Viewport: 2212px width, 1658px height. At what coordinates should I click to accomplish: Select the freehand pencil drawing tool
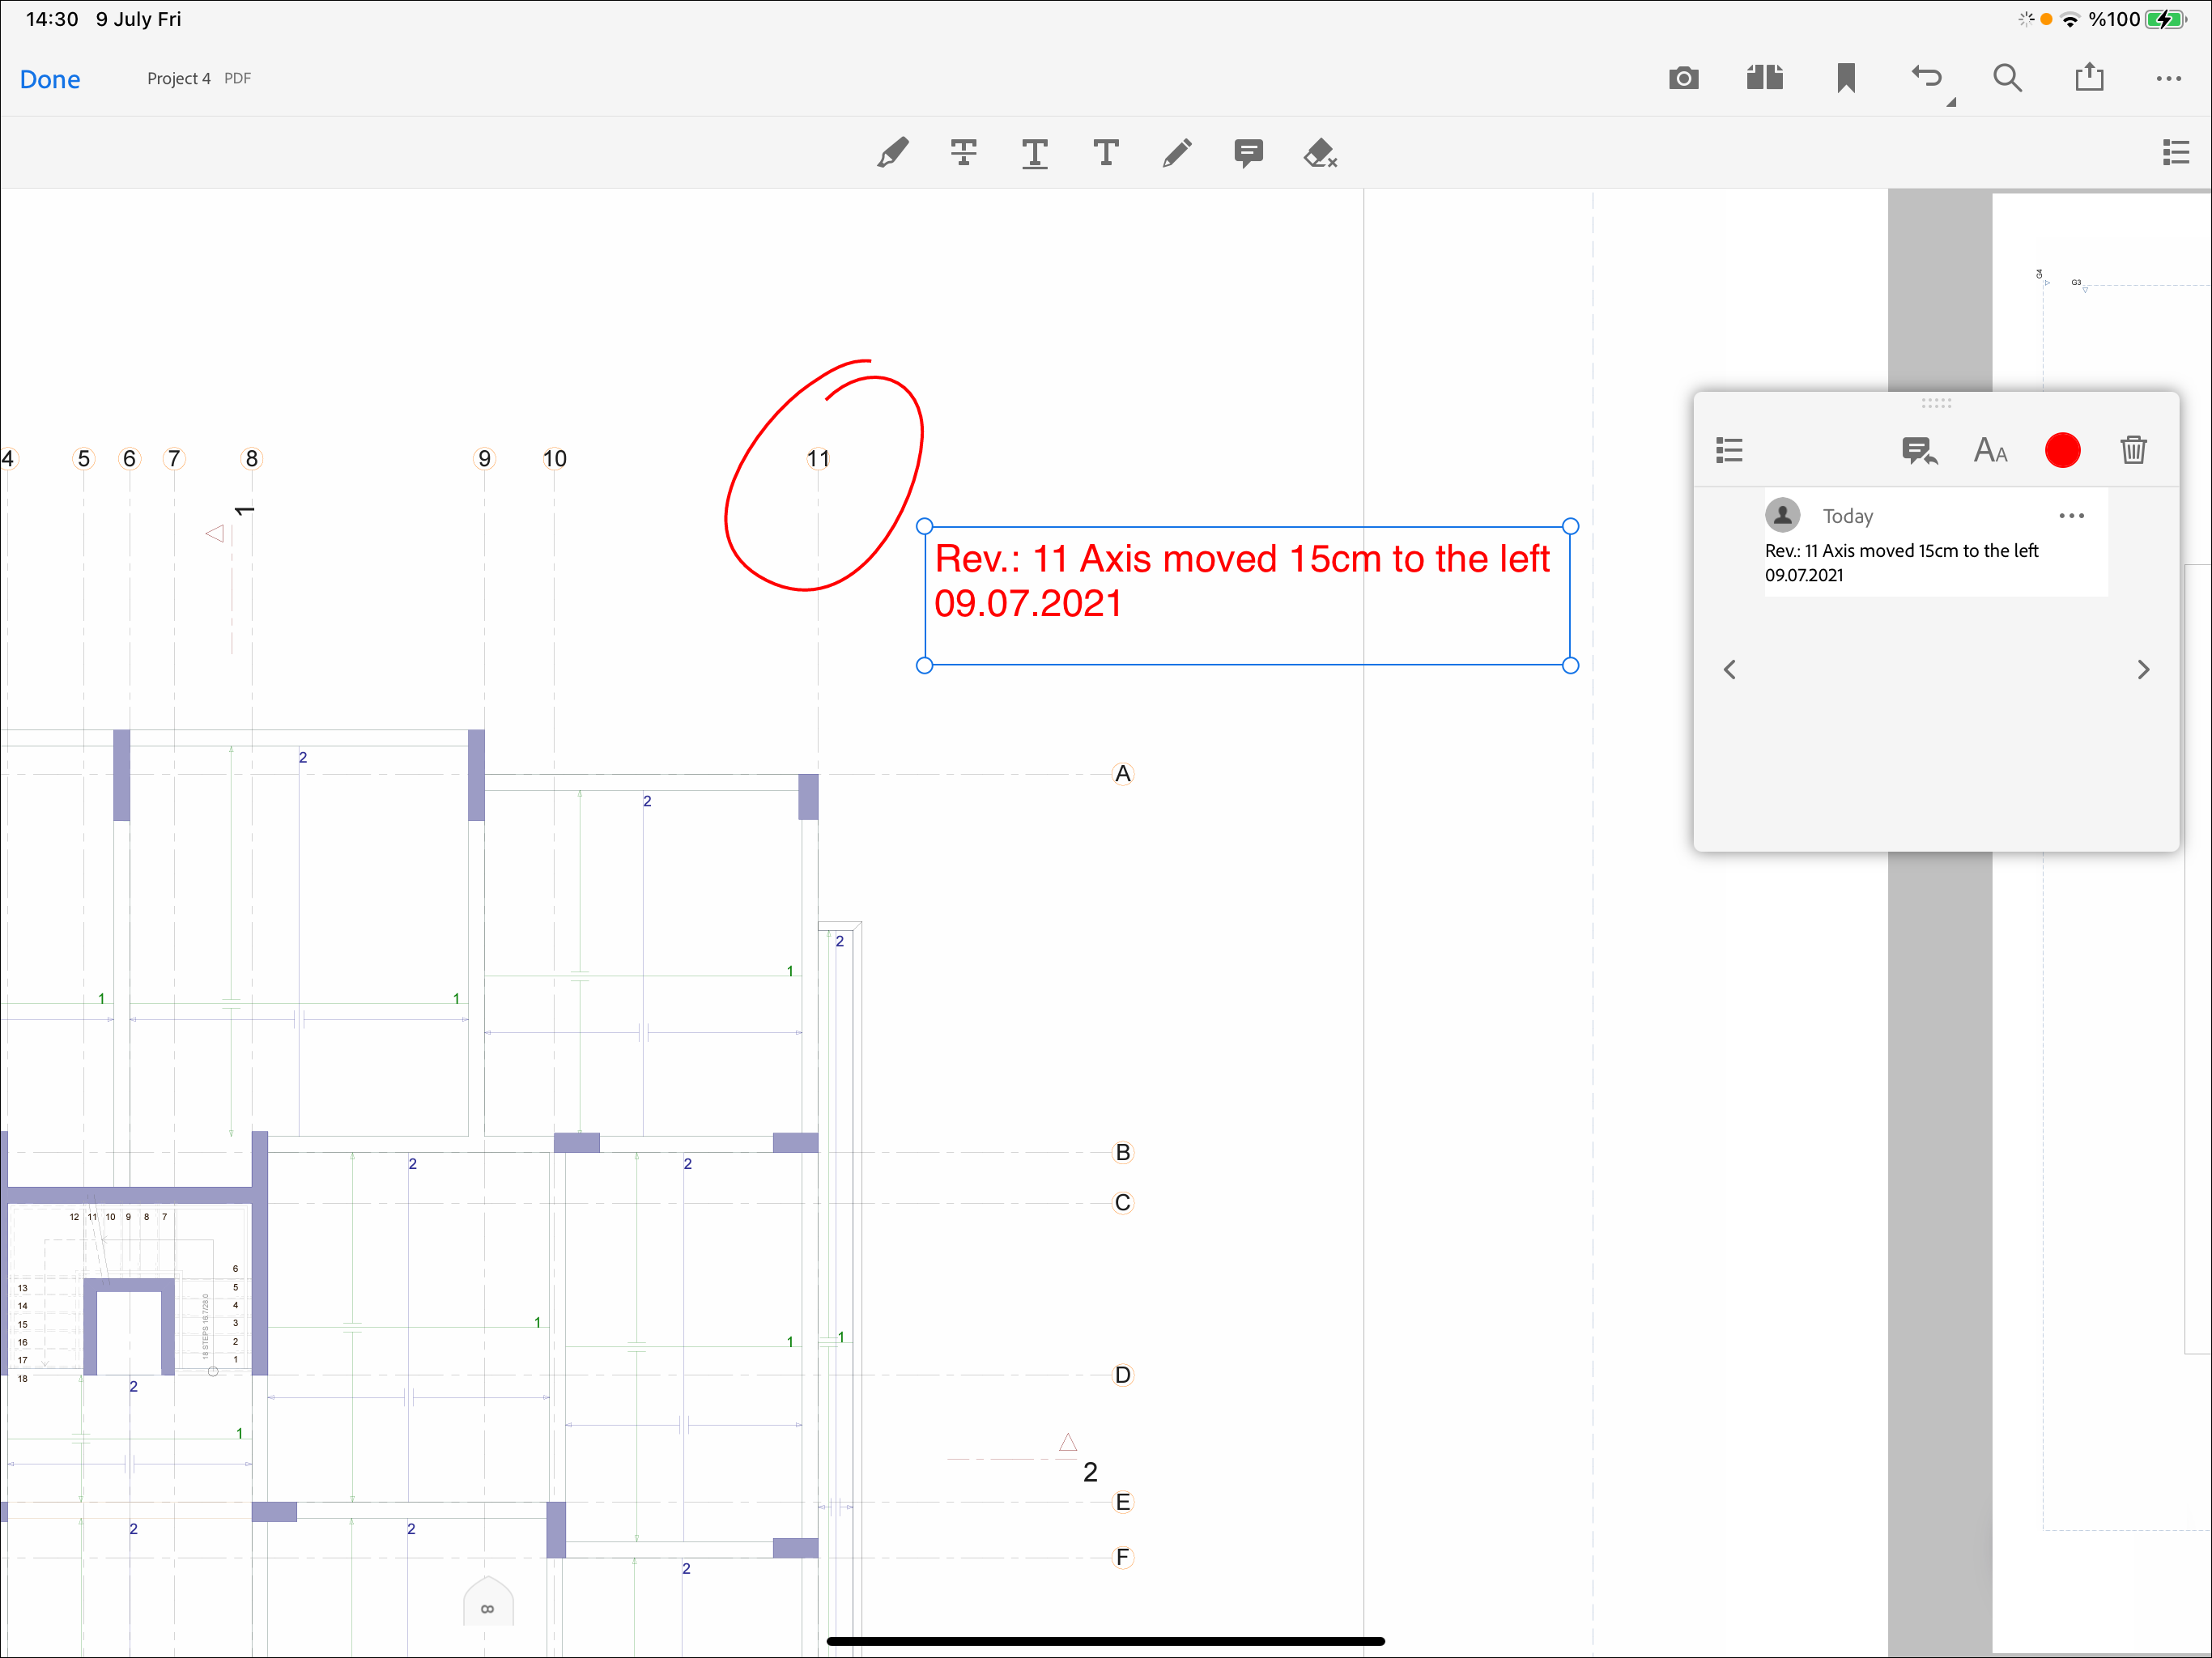tap(1177, 153)
